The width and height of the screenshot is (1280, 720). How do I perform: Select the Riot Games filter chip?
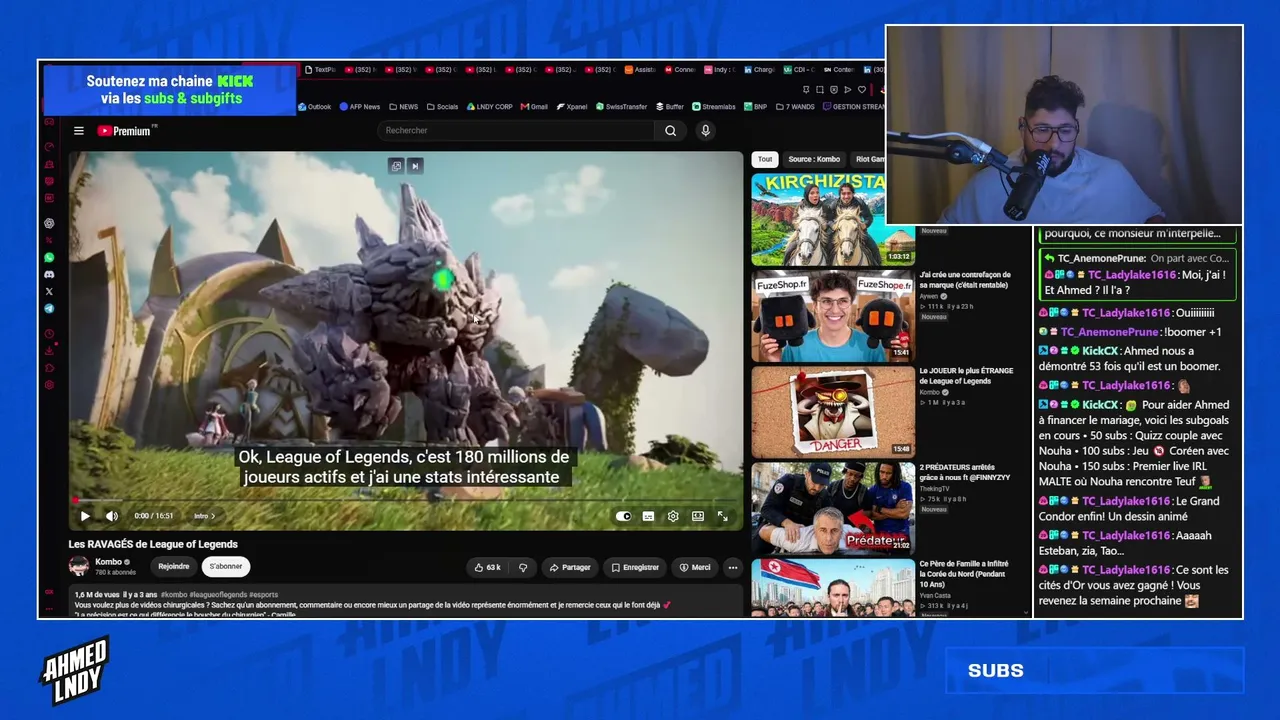coord(868,159)
